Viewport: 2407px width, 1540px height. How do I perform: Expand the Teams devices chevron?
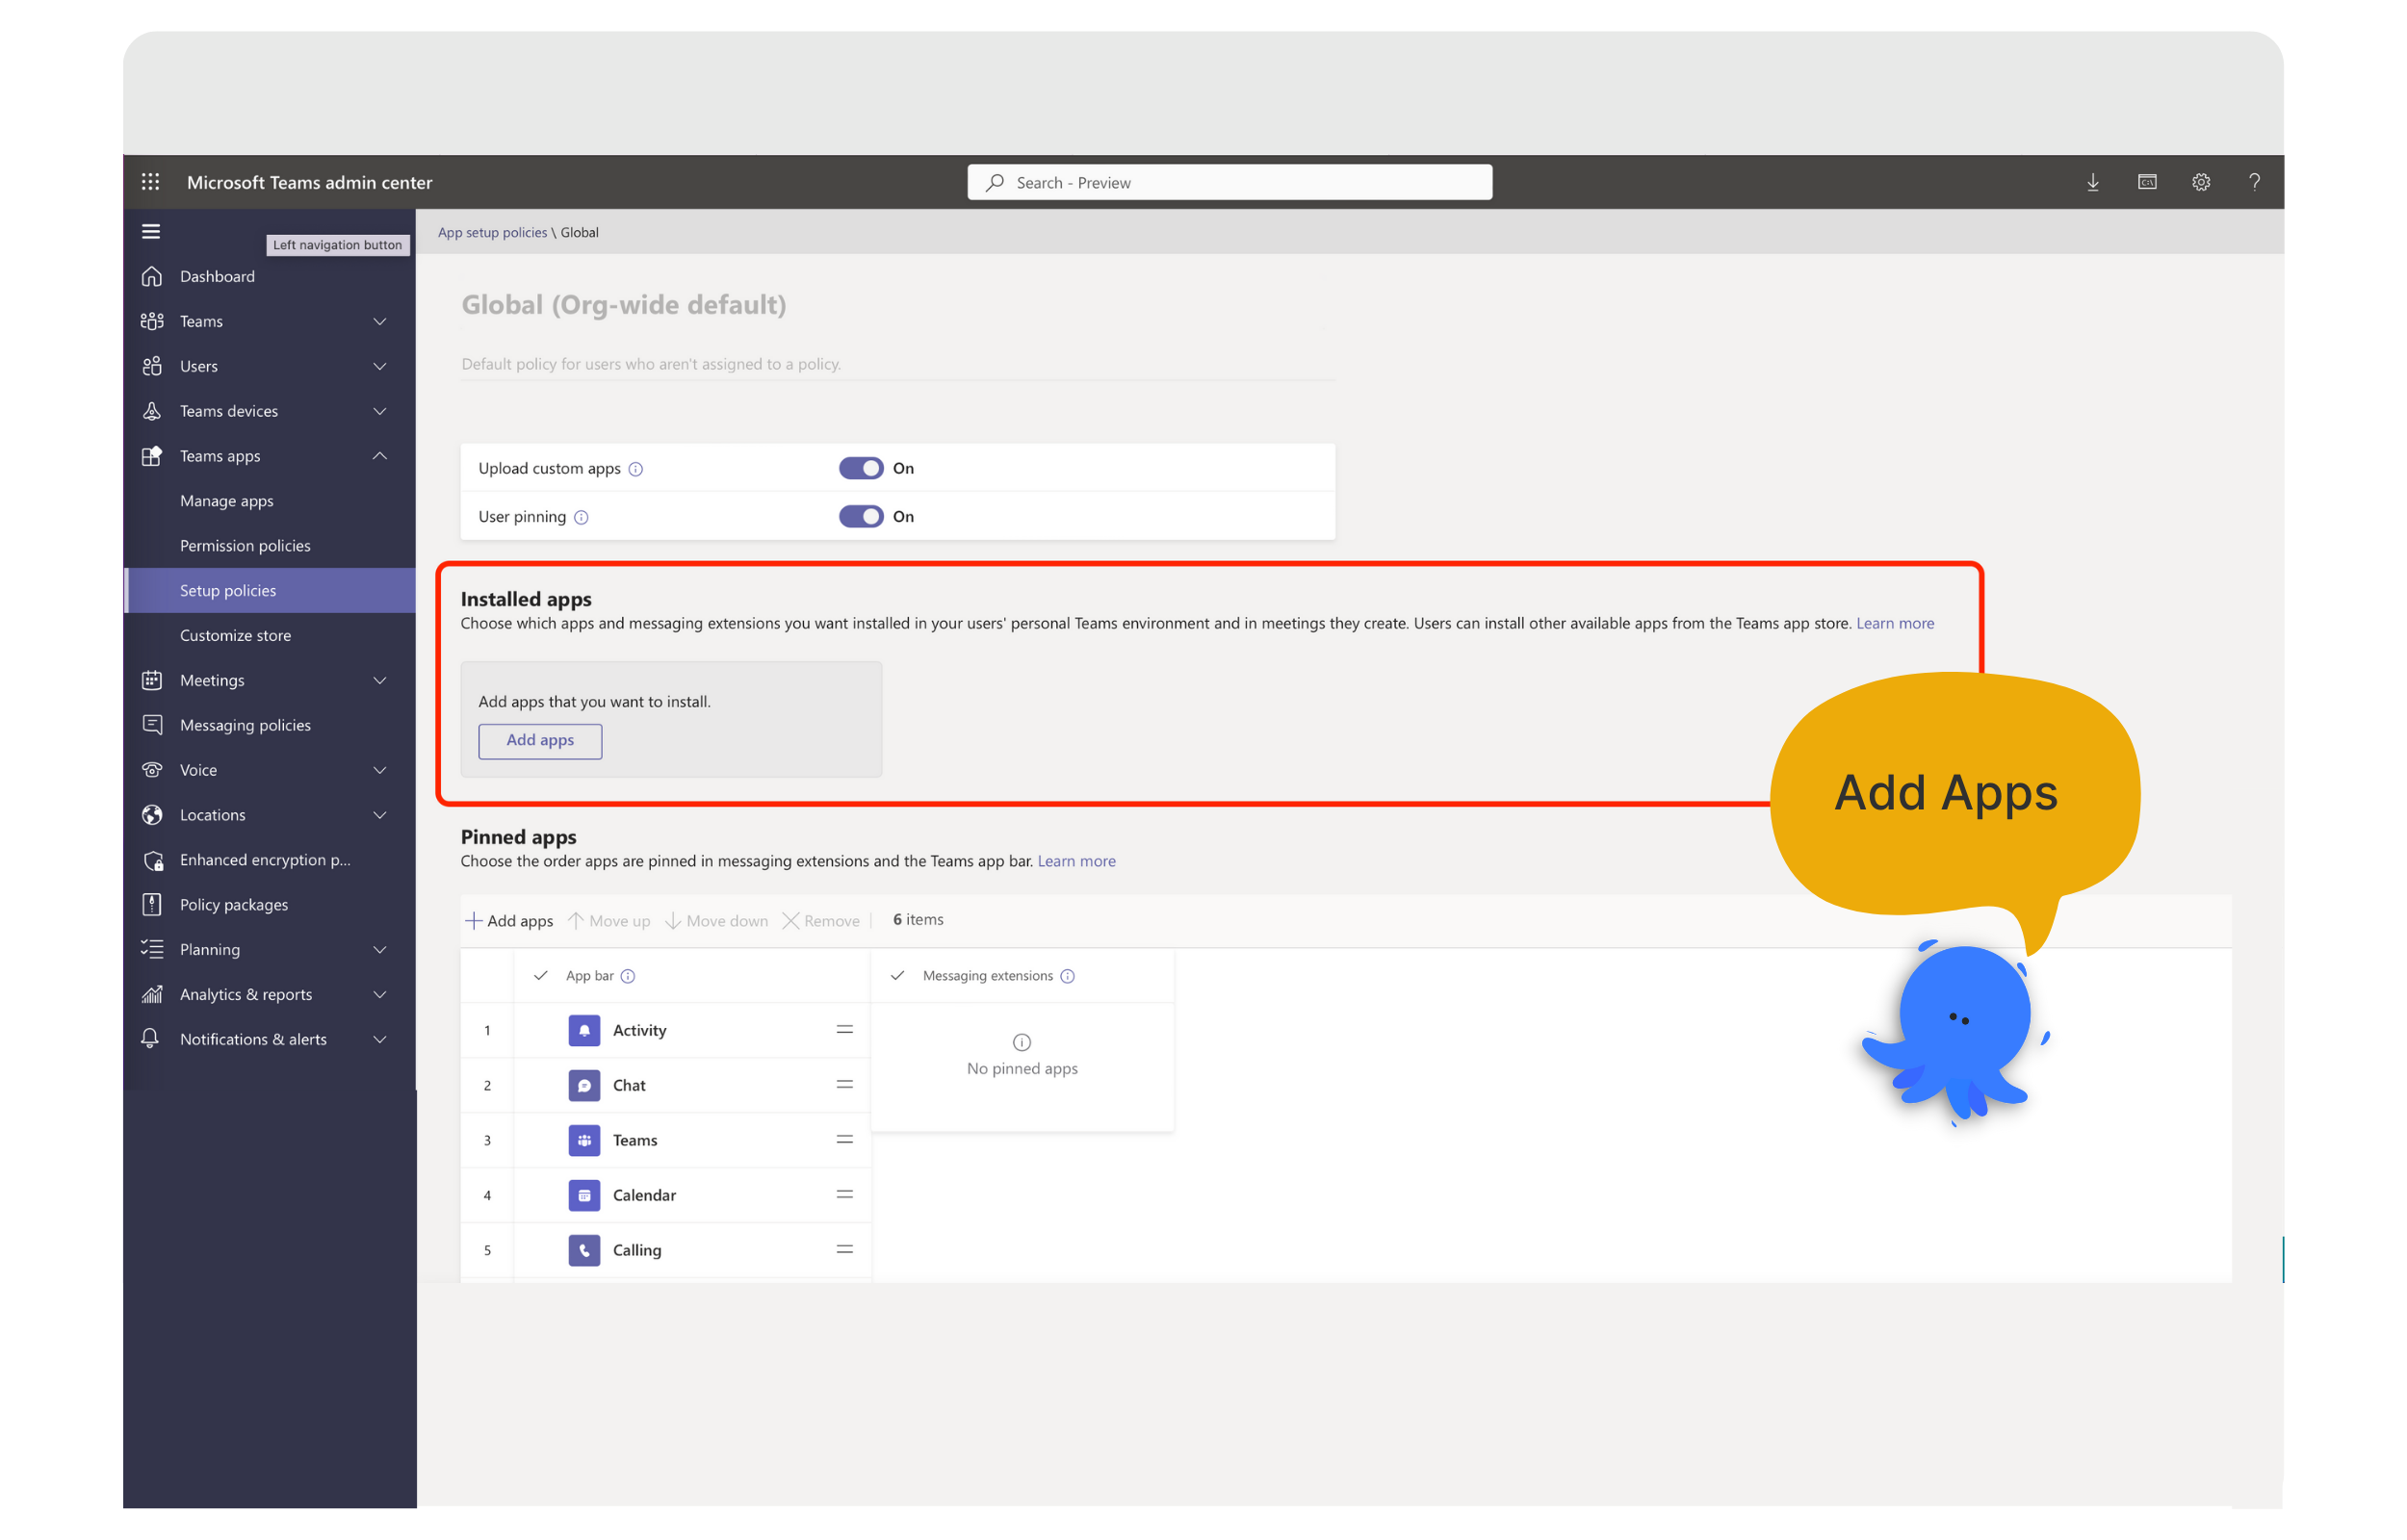[380, 411]
